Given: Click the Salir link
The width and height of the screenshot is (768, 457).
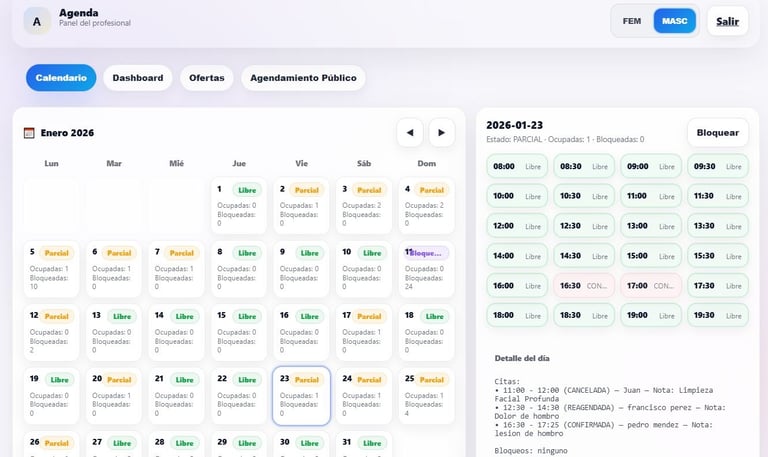Looking at the screenshot, I should pos(727,21).
